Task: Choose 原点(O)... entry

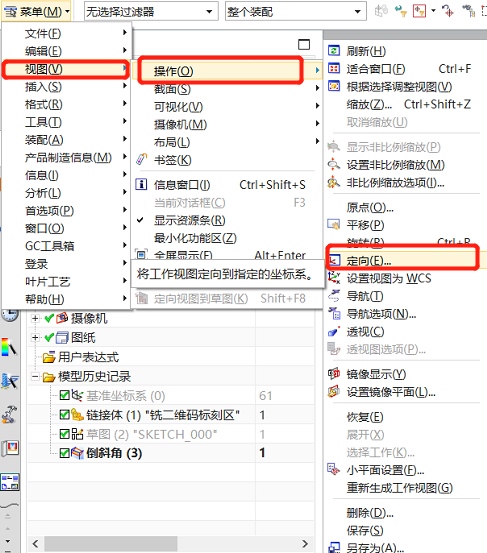Action: 406,207
